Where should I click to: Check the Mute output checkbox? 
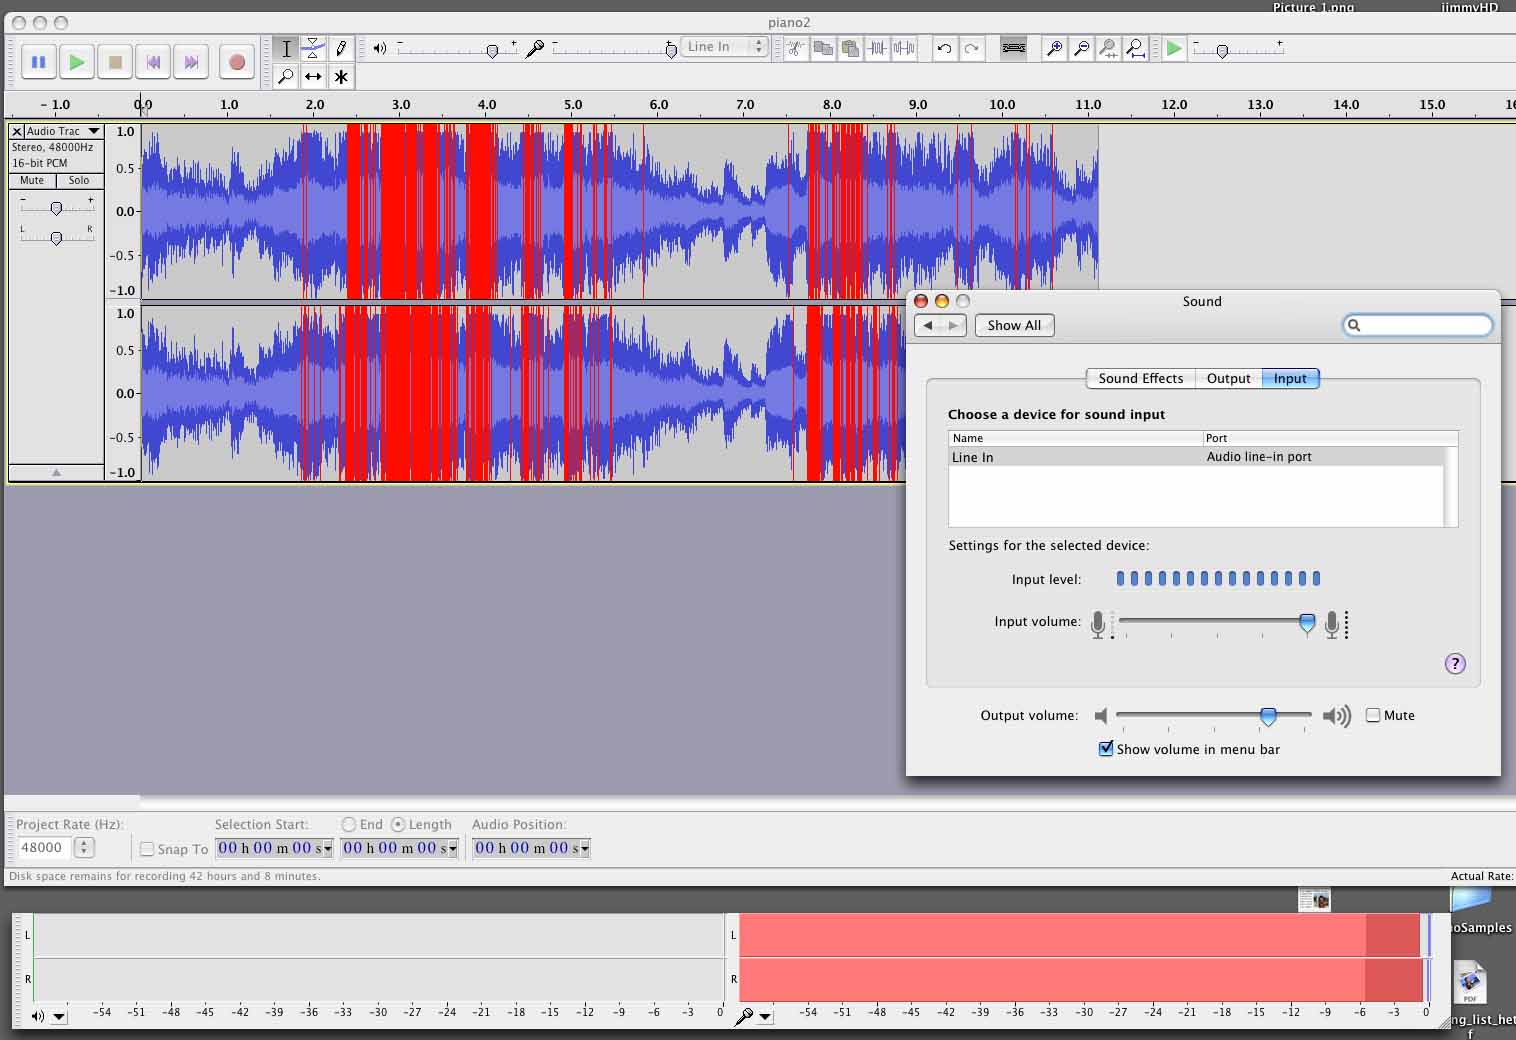tap(1373, 715)
